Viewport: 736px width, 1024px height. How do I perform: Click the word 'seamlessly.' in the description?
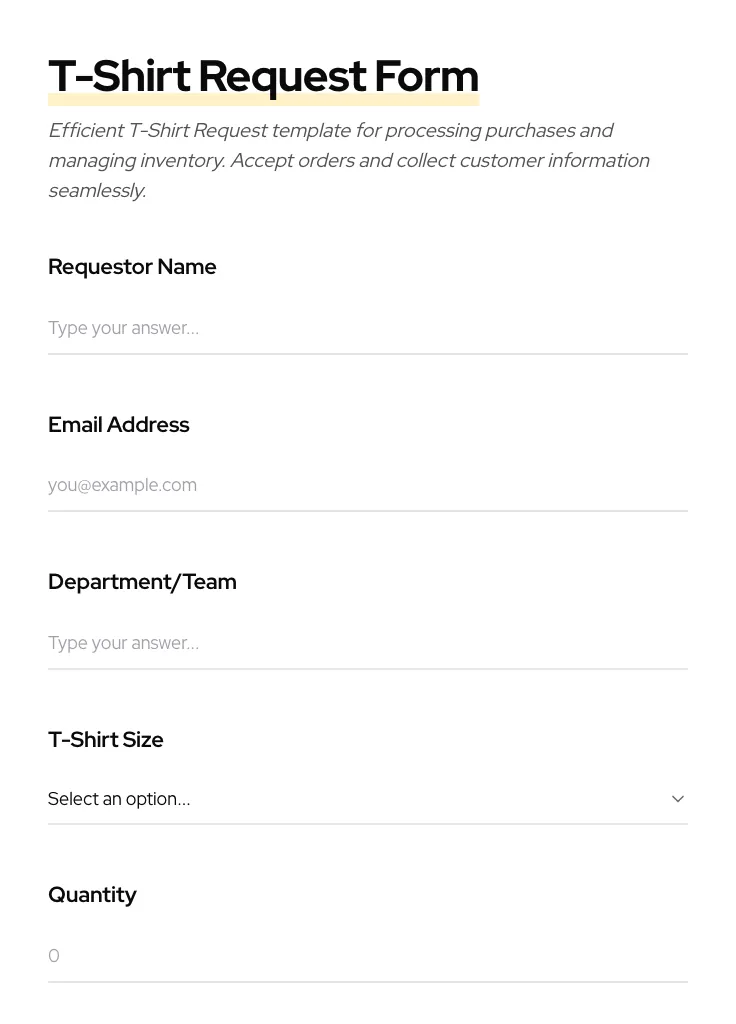(97, 190)
